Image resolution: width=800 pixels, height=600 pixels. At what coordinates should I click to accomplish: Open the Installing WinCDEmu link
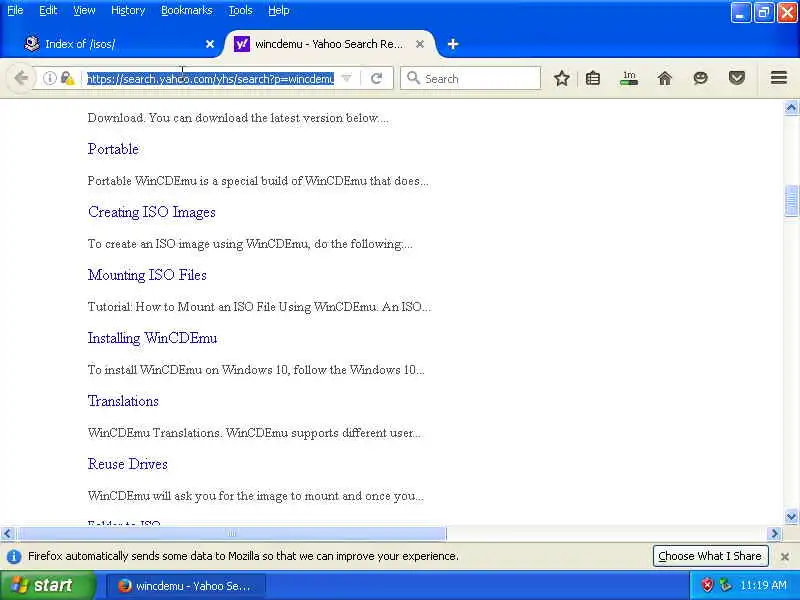[153, 338]
